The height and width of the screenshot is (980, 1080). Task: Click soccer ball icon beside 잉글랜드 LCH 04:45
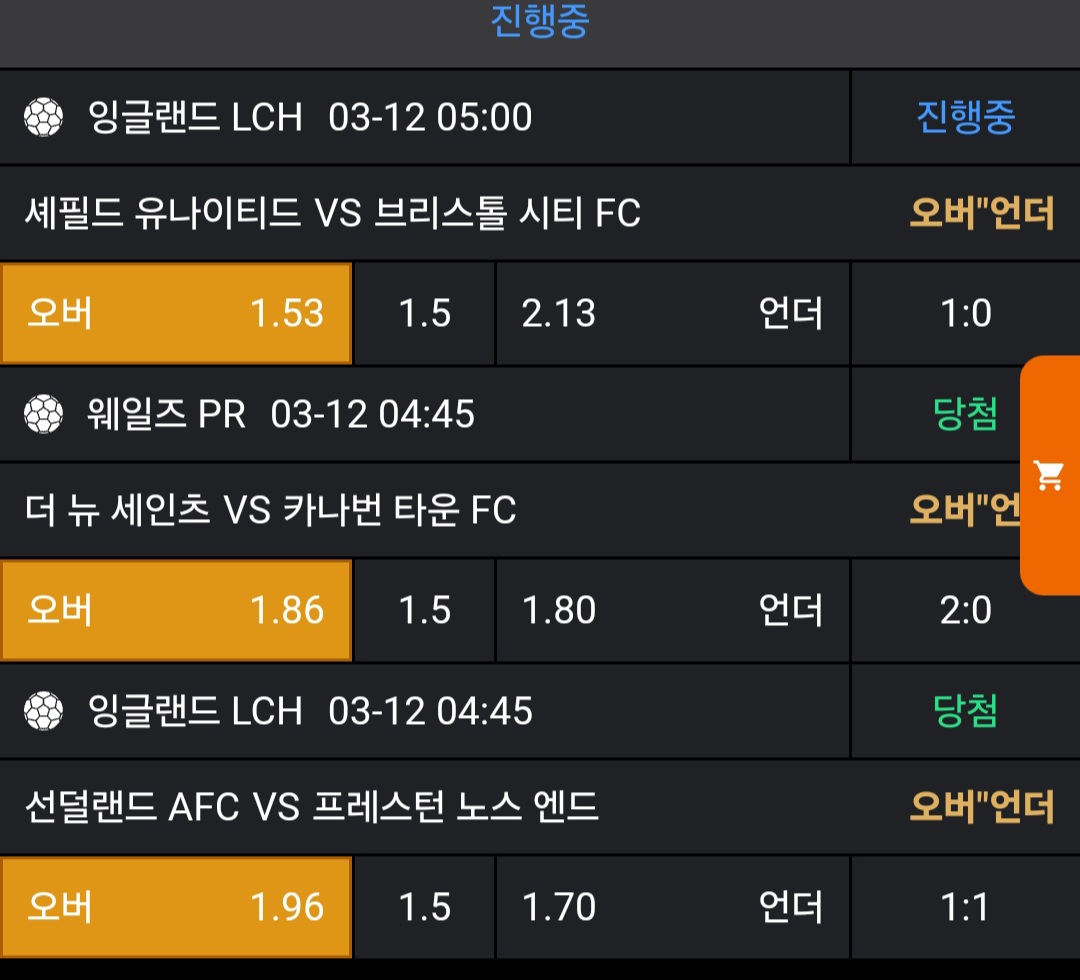[43, 711]
